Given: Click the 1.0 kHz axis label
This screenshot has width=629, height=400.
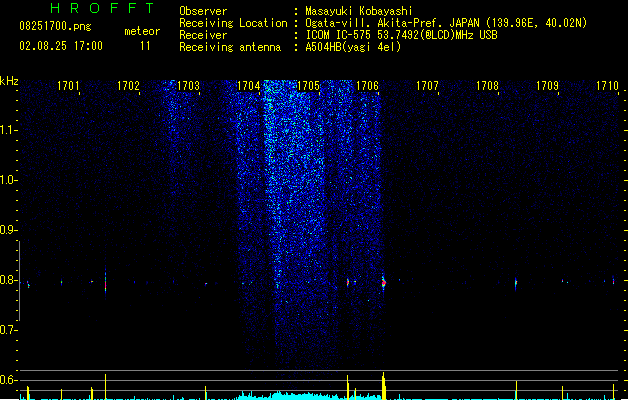Looking at the screenshot, I should click(8, 180).
